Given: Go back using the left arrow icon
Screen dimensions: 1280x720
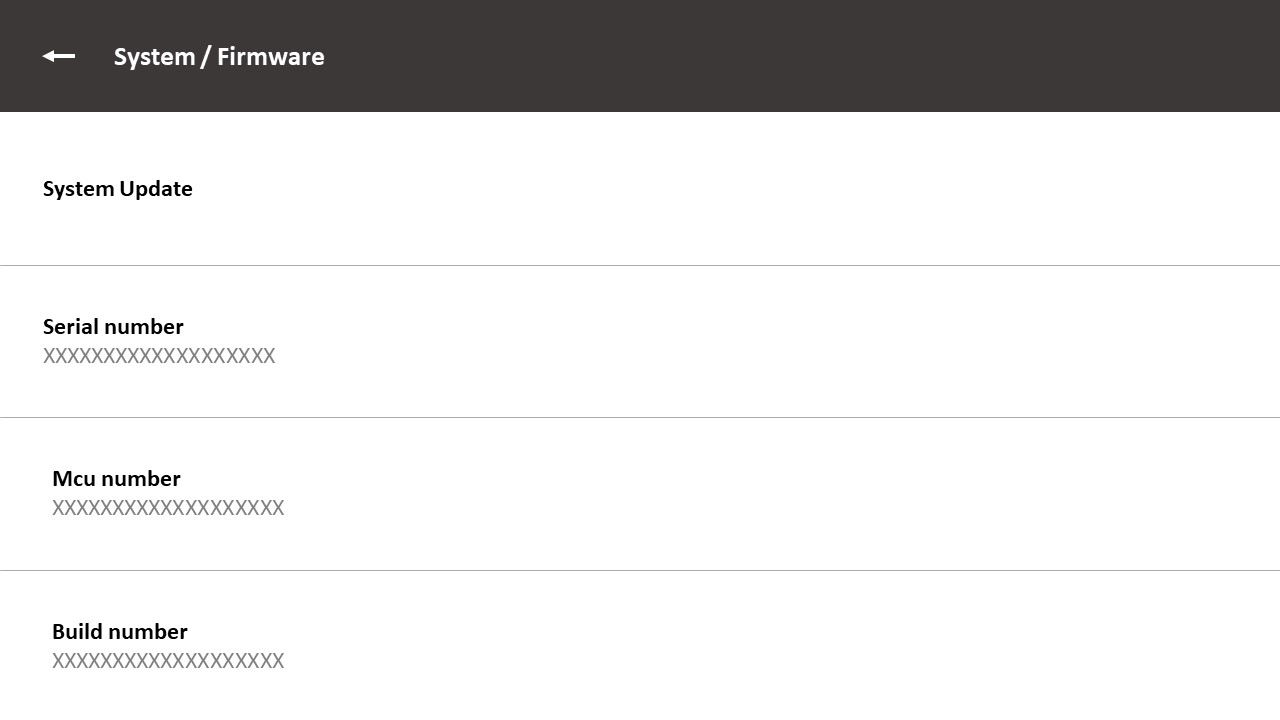Looking at the screenshot, I should tap(59, 56).
